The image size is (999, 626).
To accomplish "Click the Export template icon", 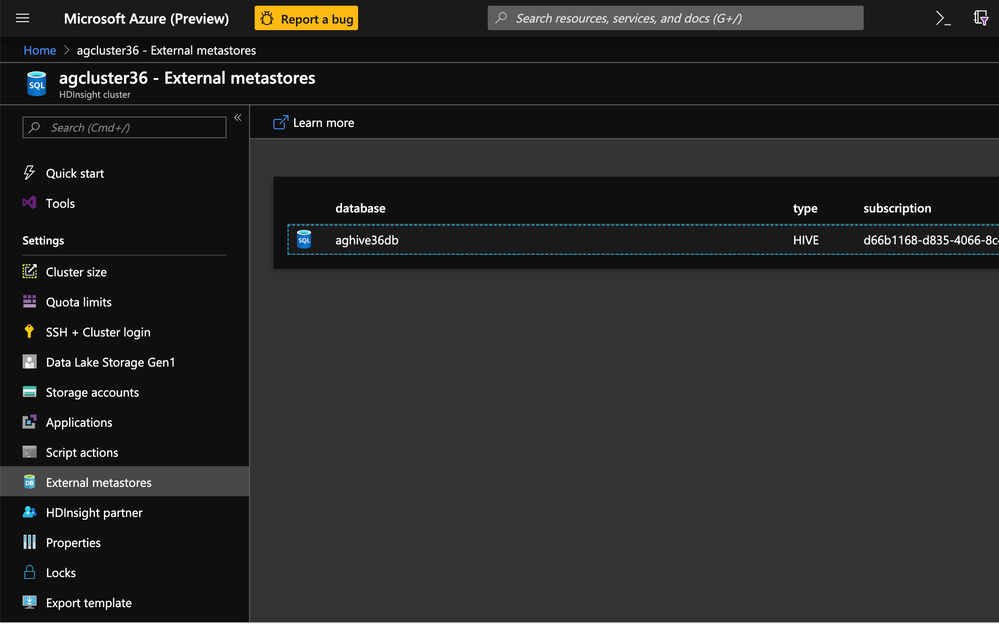I will (29, 602).
